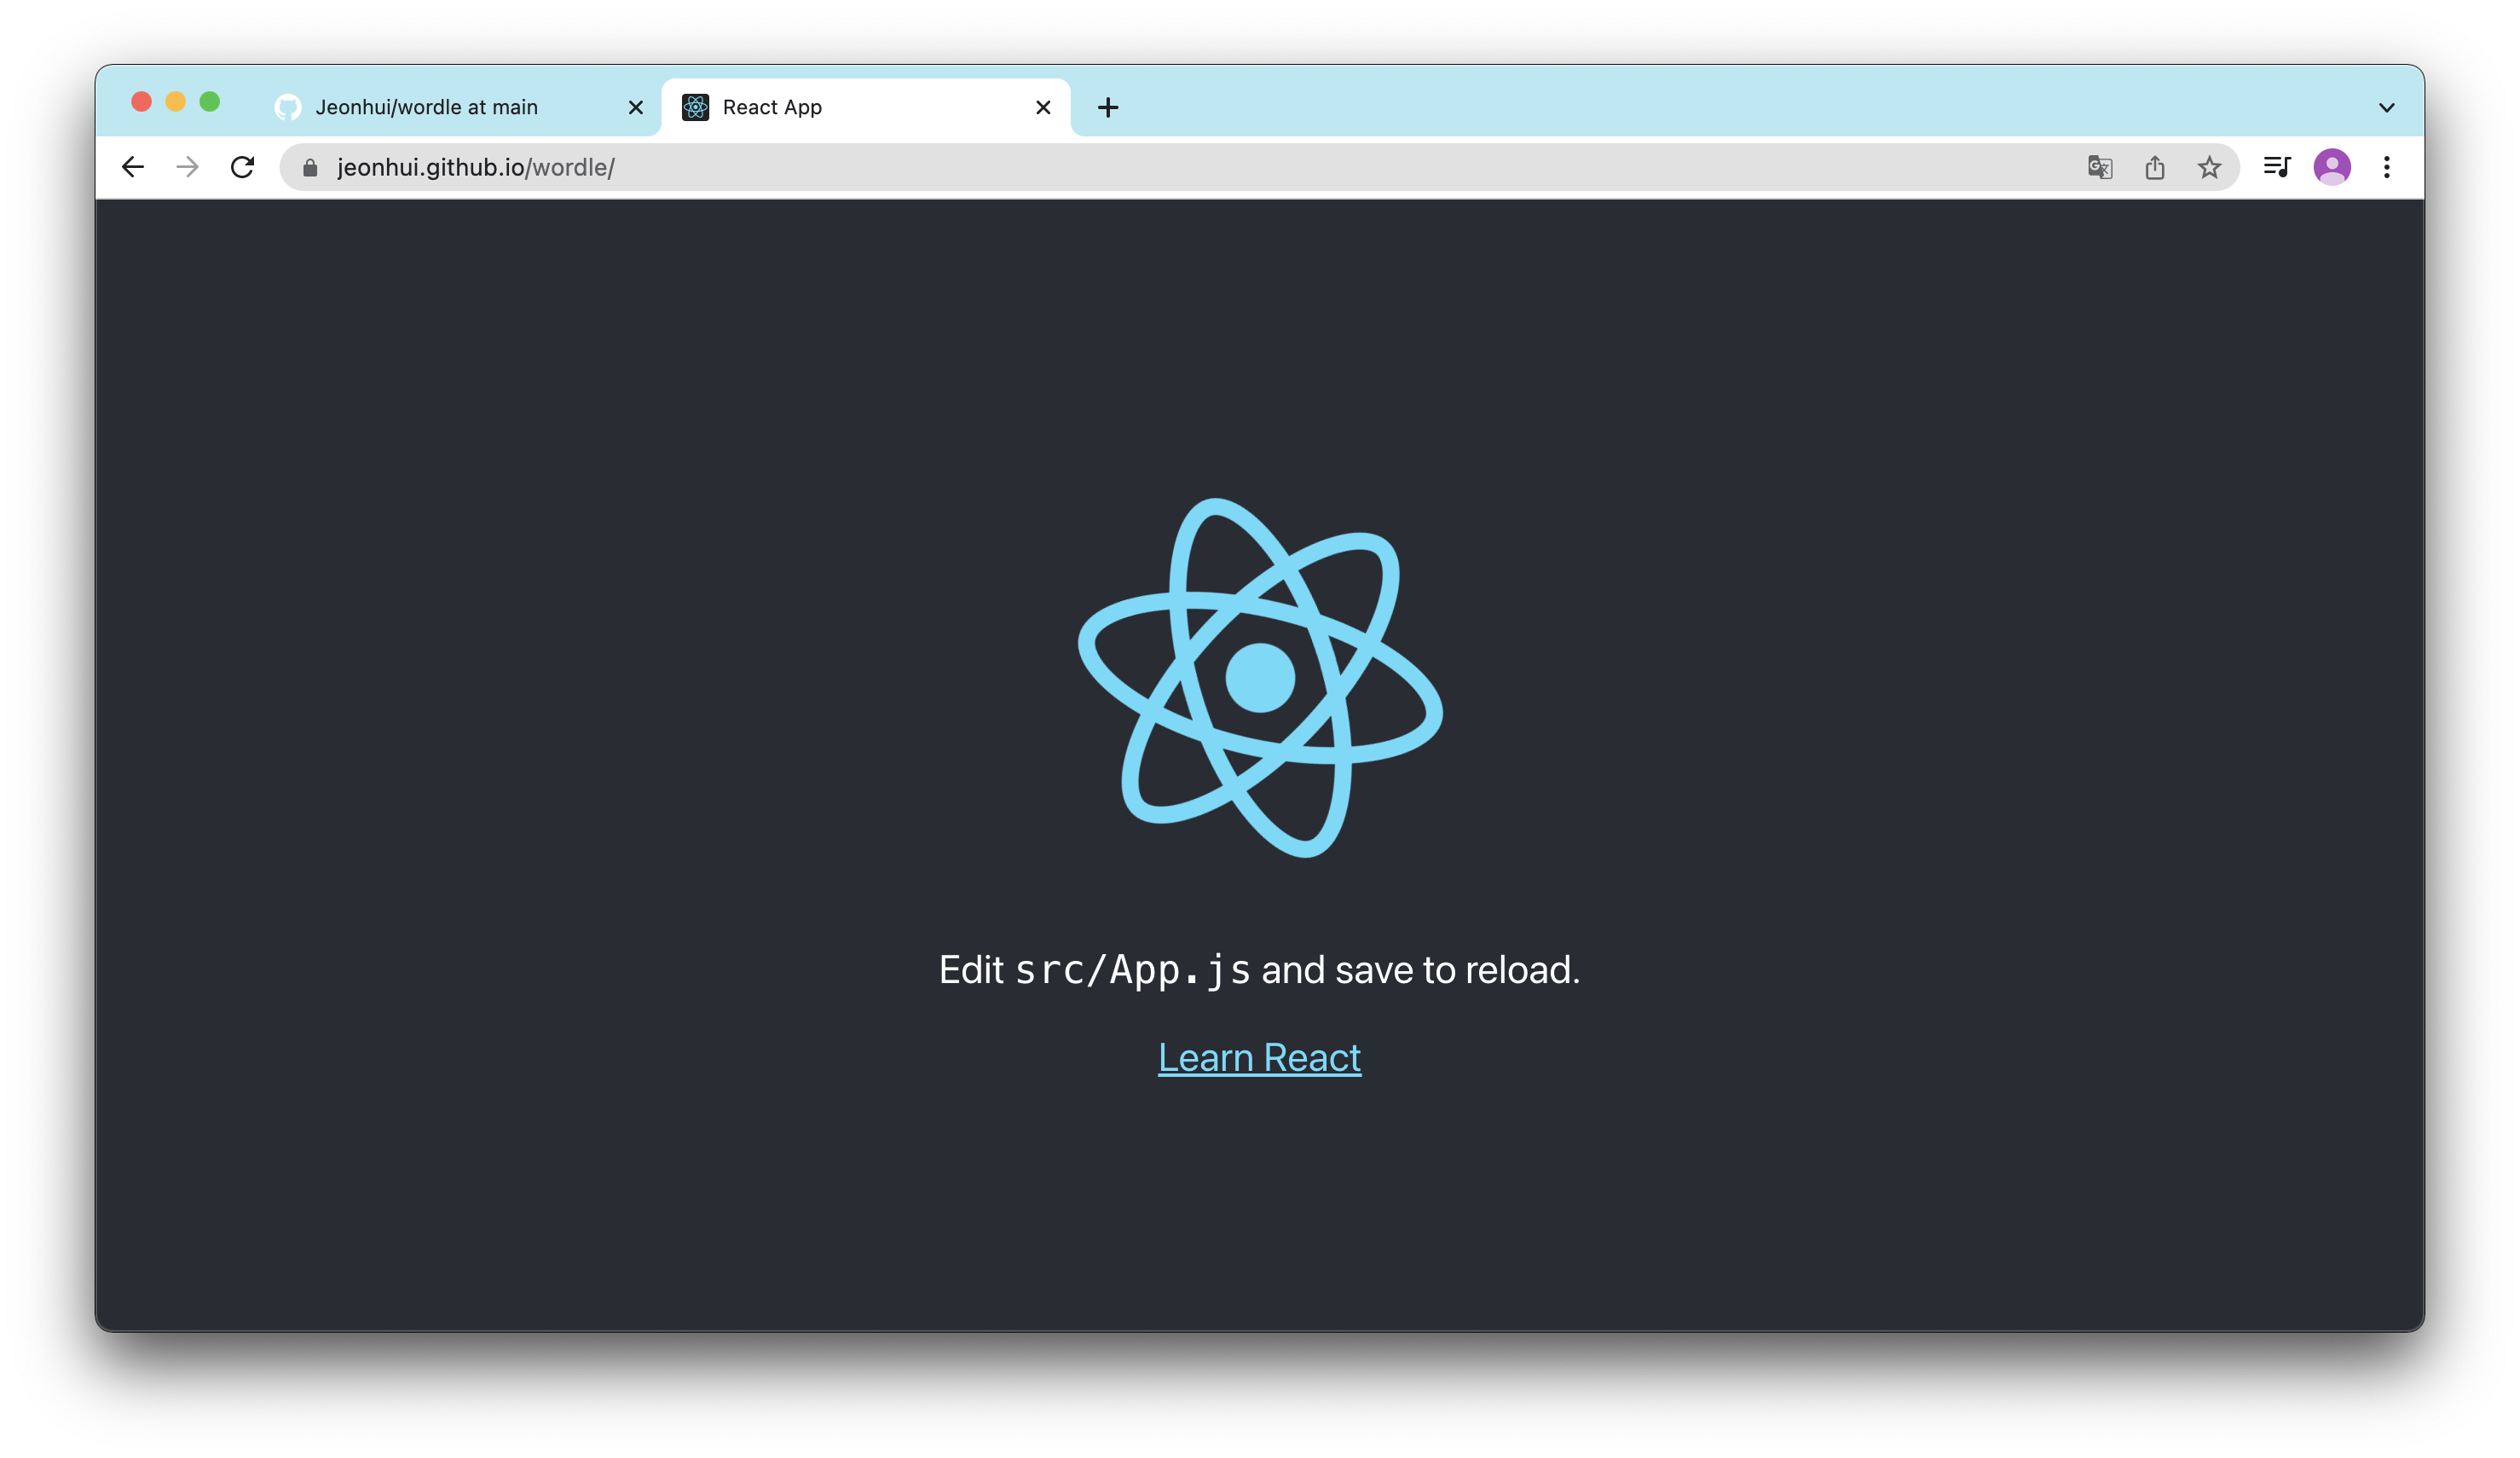Click the GitHub favicon on the first tab

point(288,107)
